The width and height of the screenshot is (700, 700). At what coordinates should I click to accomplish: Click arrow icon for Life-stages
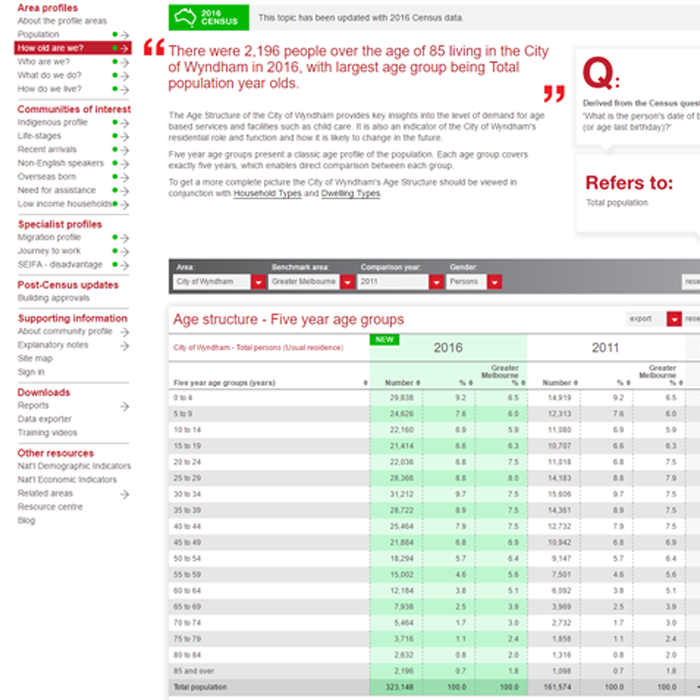pos(125,136)
